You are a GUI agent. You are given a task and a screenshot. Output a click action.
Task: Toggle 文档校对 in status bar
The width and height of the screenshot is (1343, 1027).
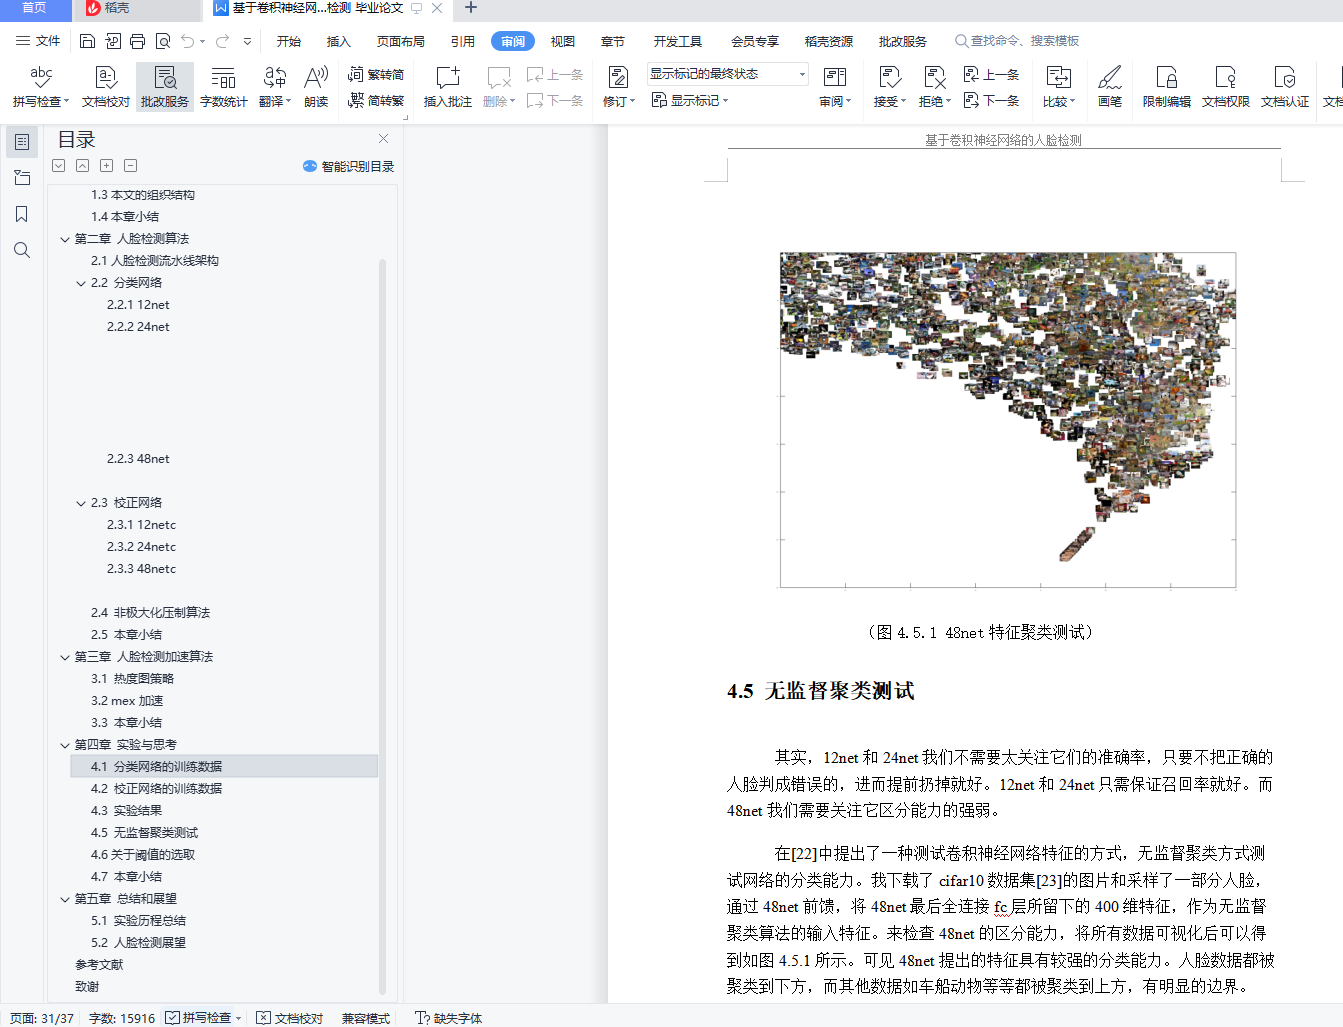290,1018
